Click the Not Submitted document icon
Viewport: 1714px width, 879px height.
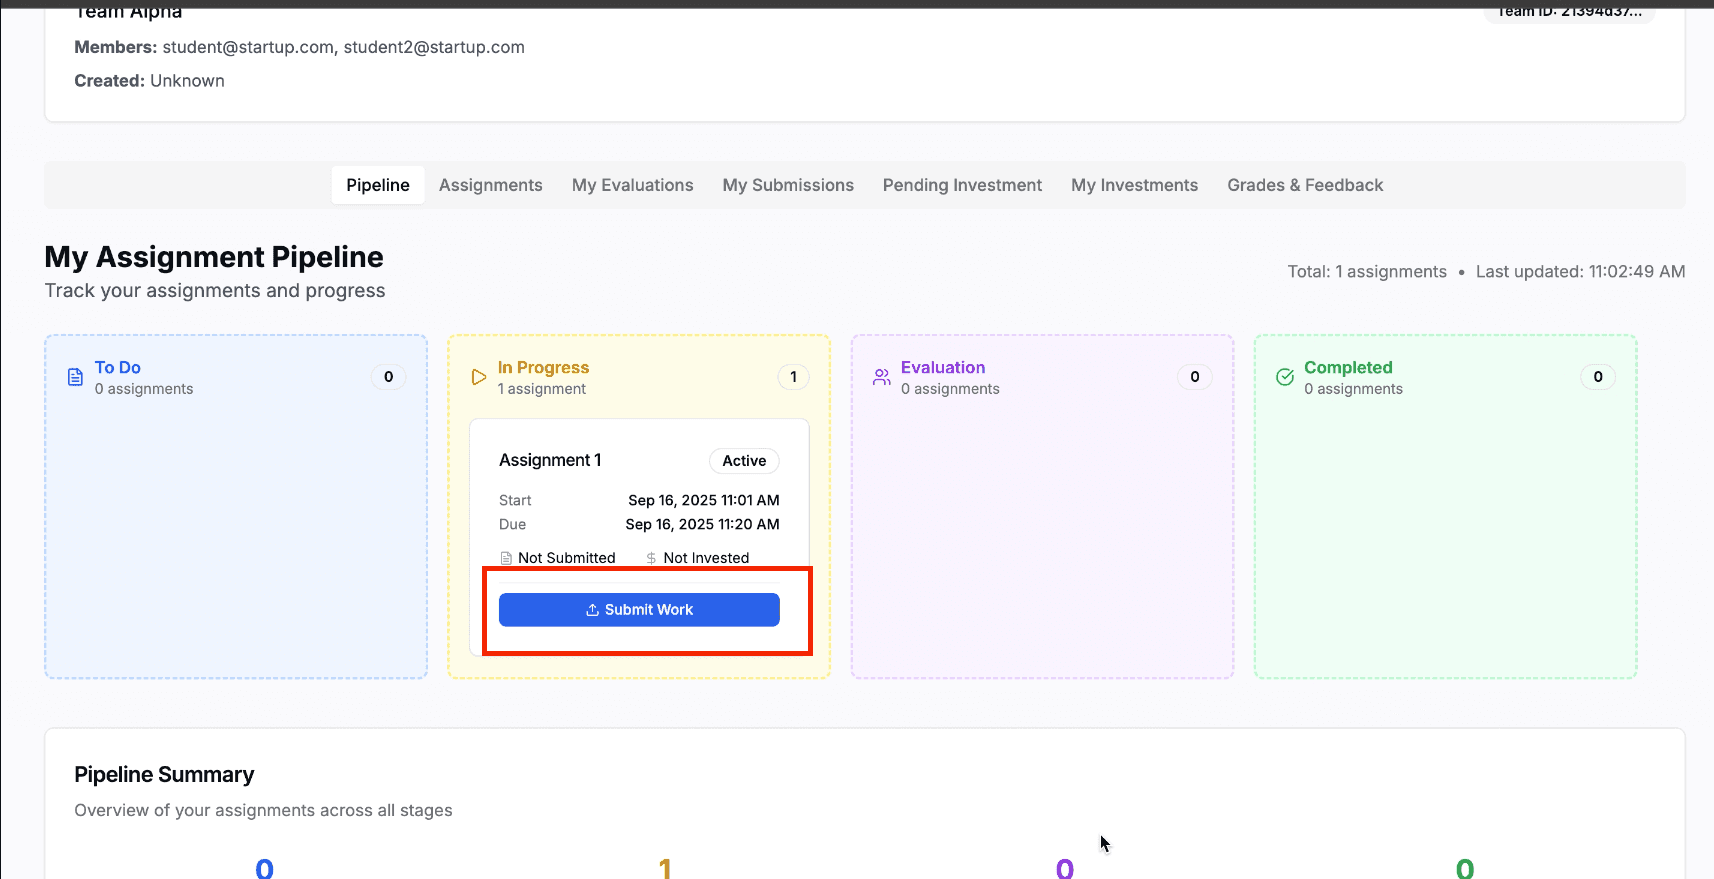pyautogui.click(x=506, y=558)
